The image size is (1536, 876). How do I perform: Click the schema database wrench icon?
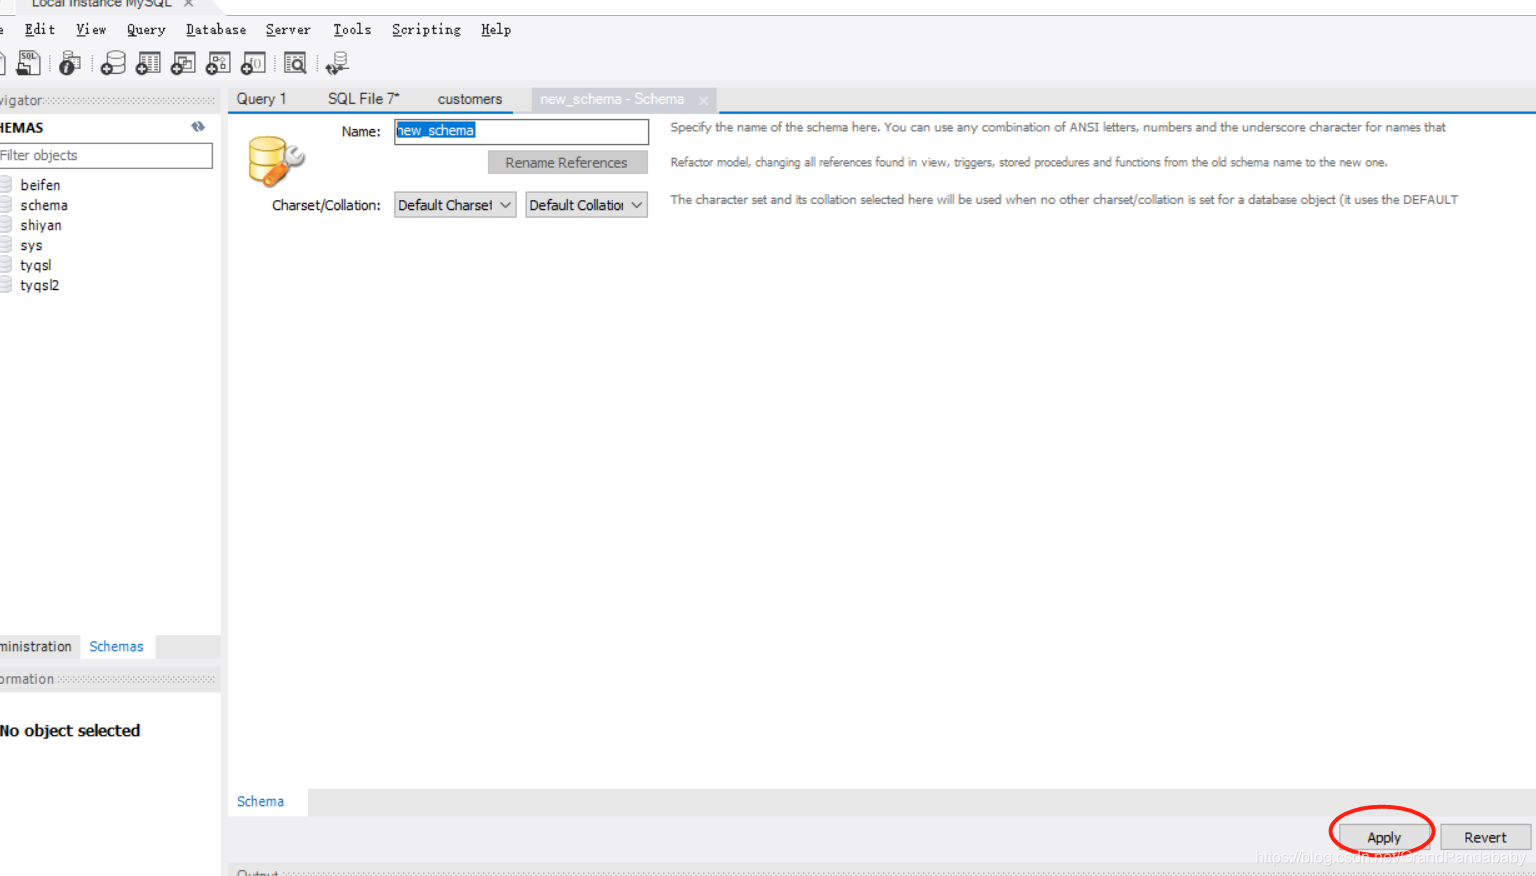[276, 162]
